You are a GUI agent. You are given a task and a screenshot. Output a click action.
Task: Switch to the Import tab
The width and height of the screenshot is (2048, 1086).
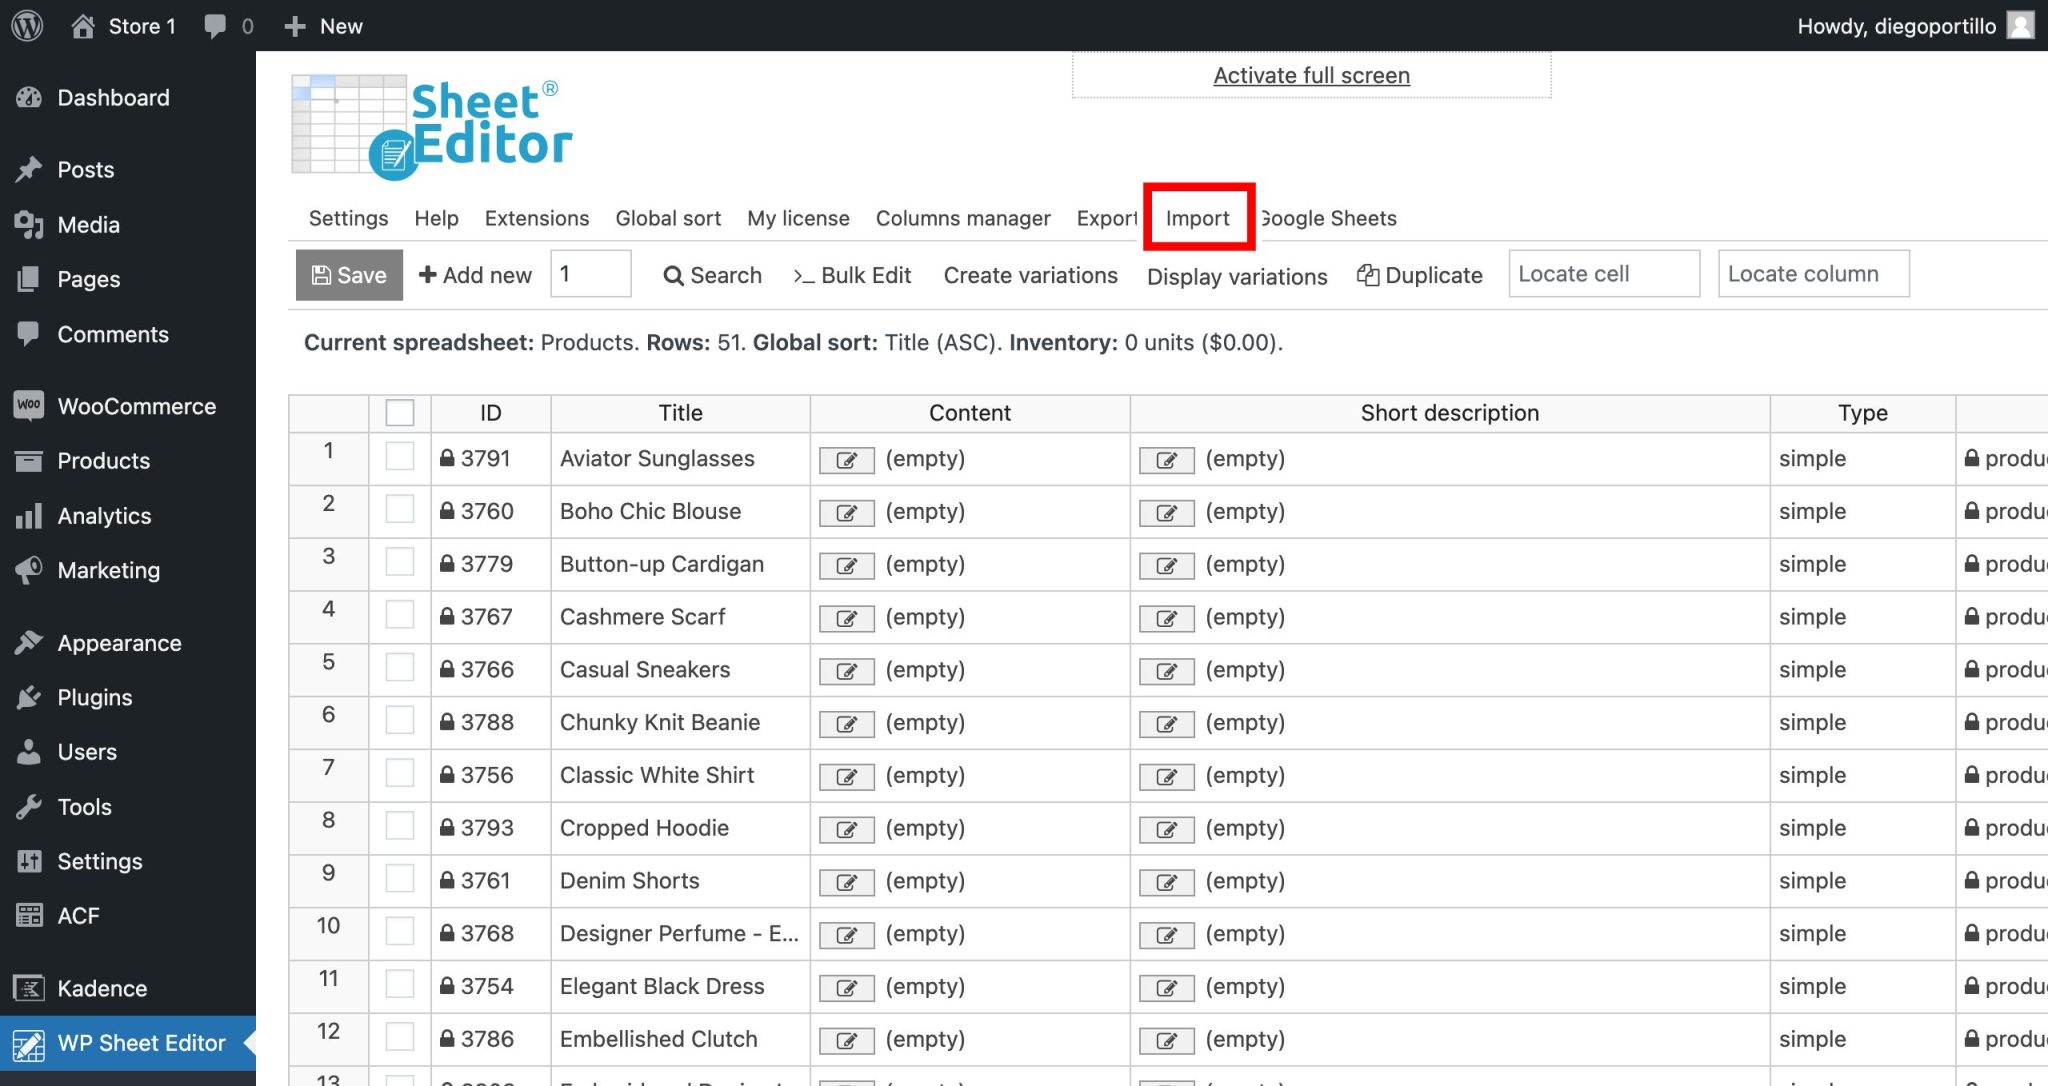[1197, 218]
